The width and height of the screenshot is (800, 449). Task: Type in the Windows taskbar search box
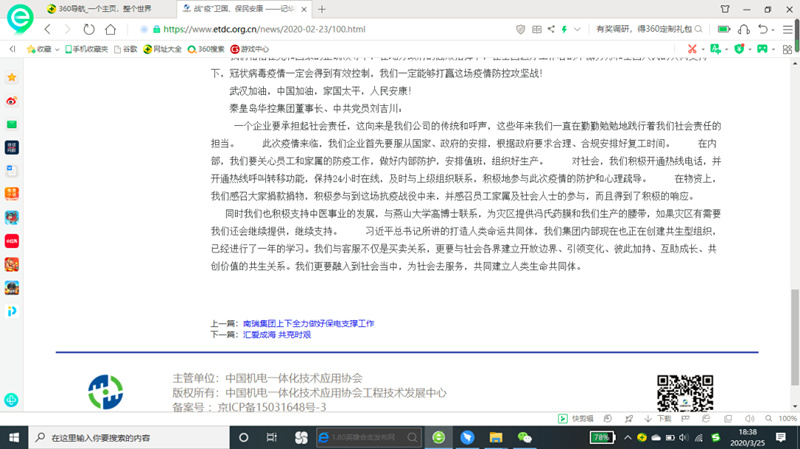click(120, 438)
